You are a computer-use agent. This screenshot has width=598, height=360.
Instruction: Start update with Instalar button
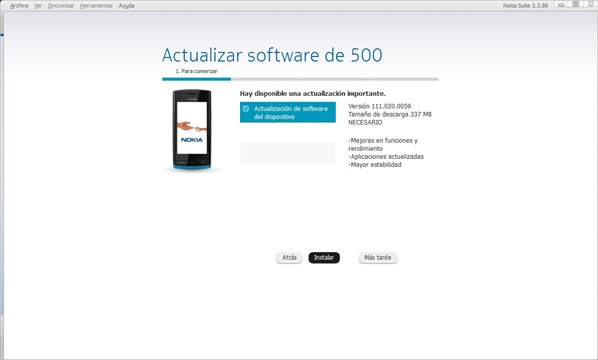(324, 258)
